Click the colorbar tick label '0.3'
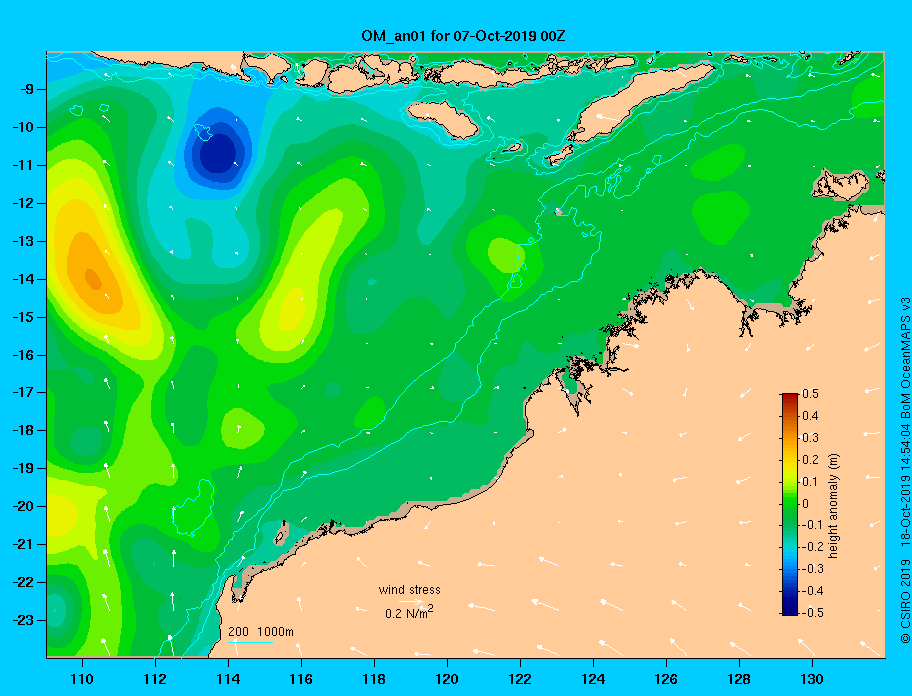912x696 pixels. pos(810,438)
